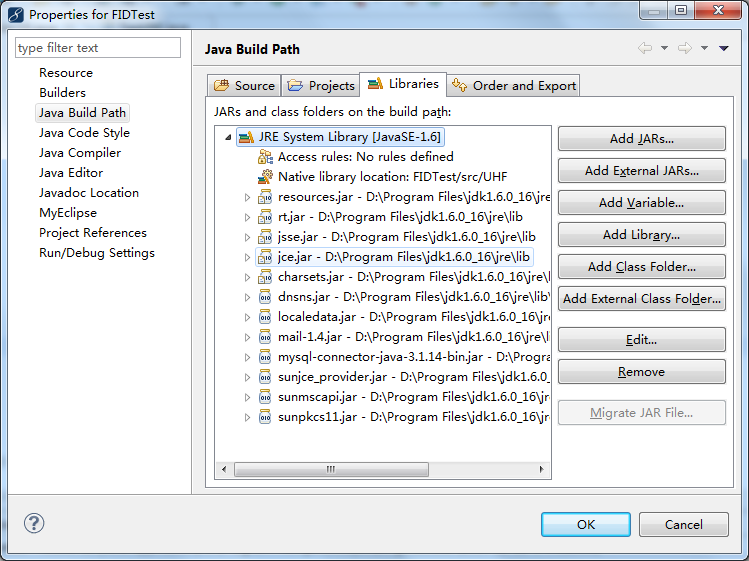Switch to the Projects tab

point(321,86)
